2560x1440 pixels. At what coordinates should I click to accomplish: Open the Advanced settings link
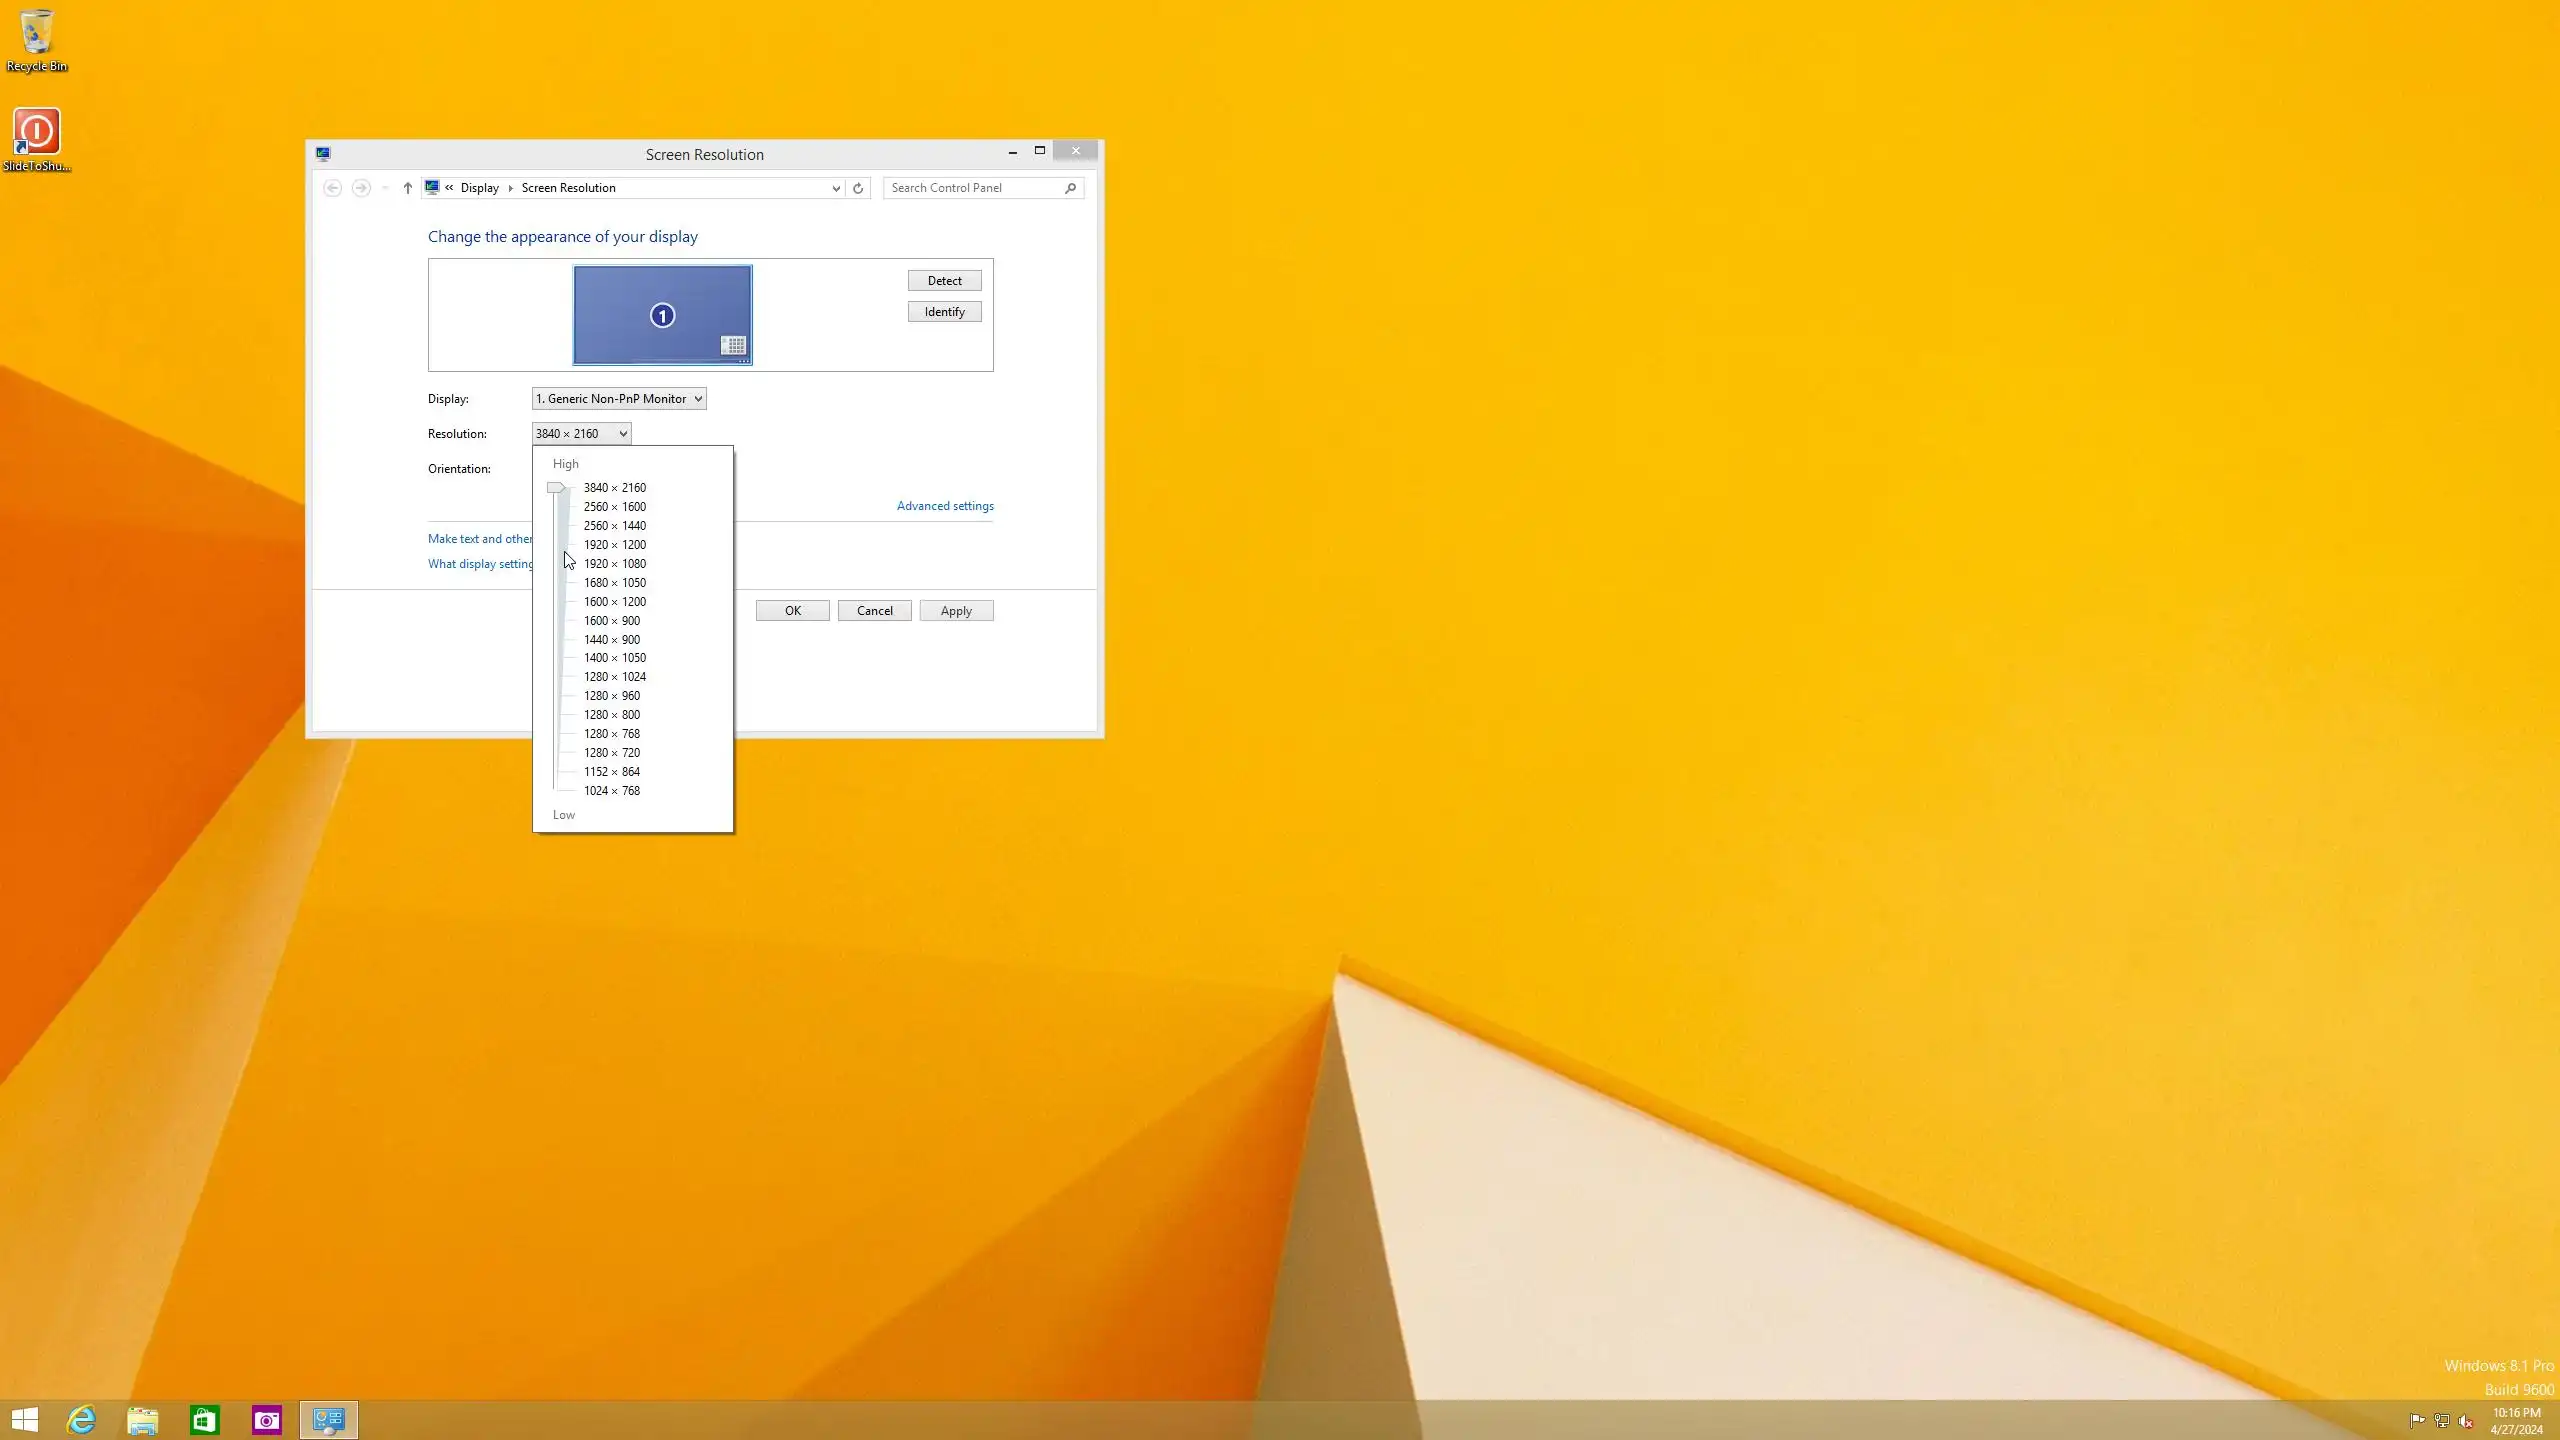point(944,506)
